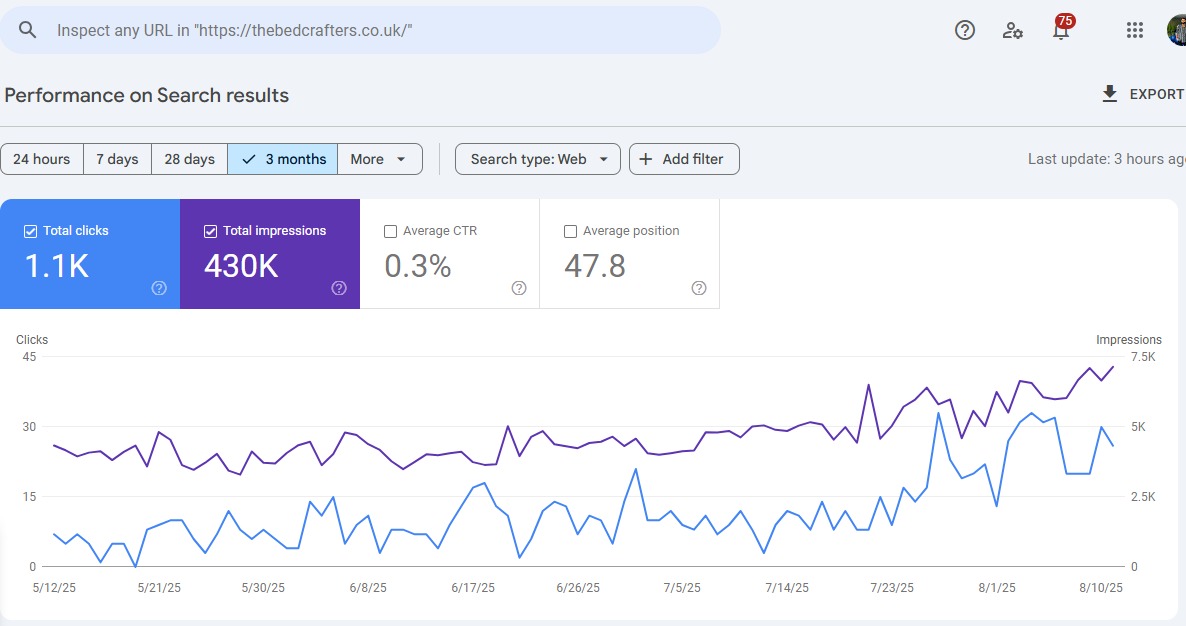The image size is (1186, 626).
Task: Click the search magnifier icon
Action: [x=27, y=30]
